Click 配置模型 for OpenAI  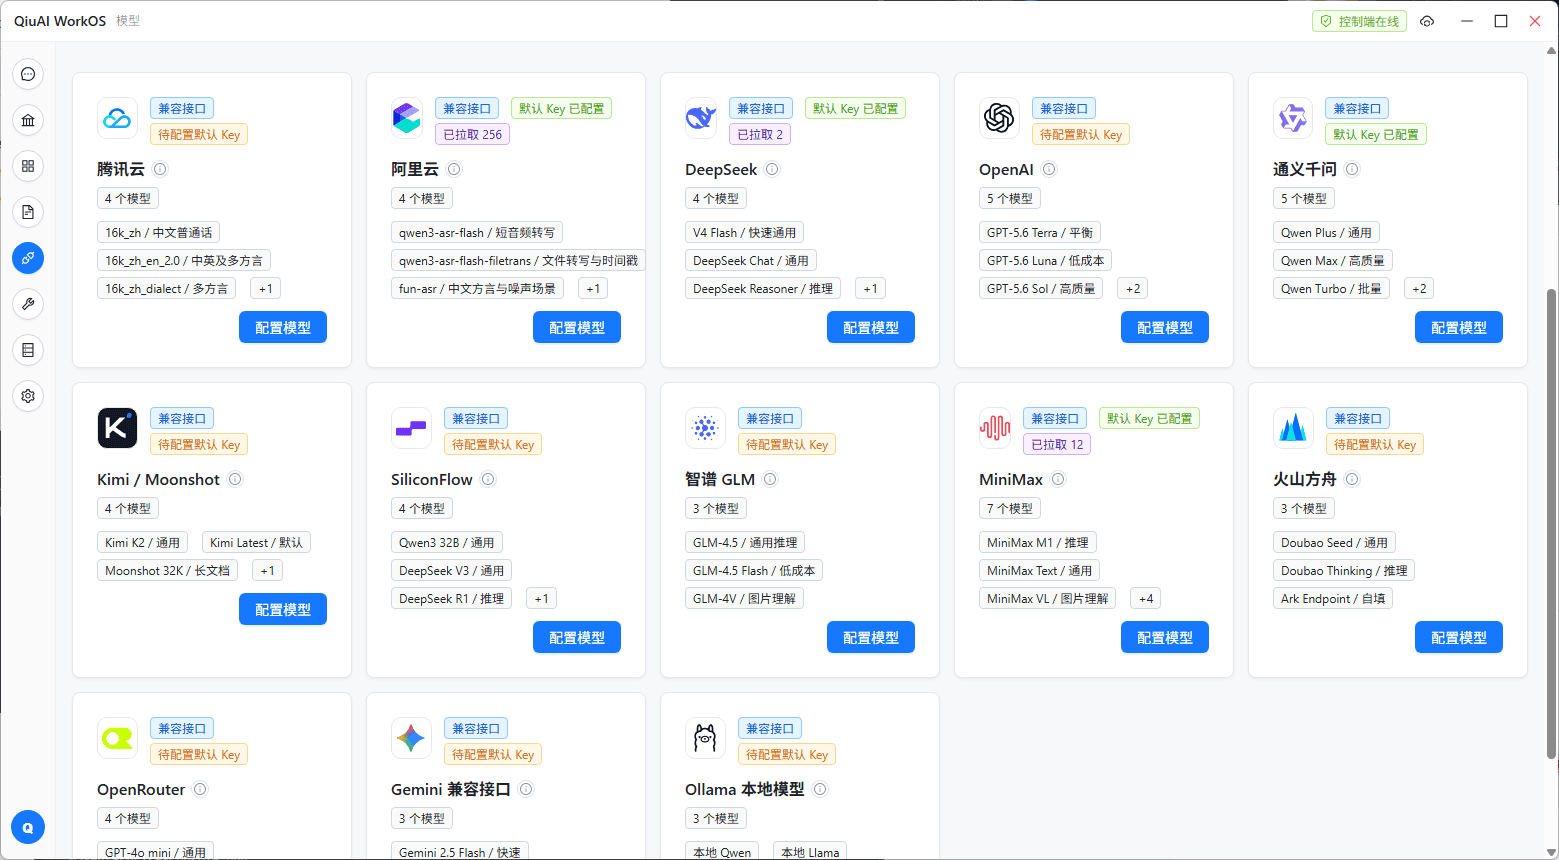(1165, 327)
